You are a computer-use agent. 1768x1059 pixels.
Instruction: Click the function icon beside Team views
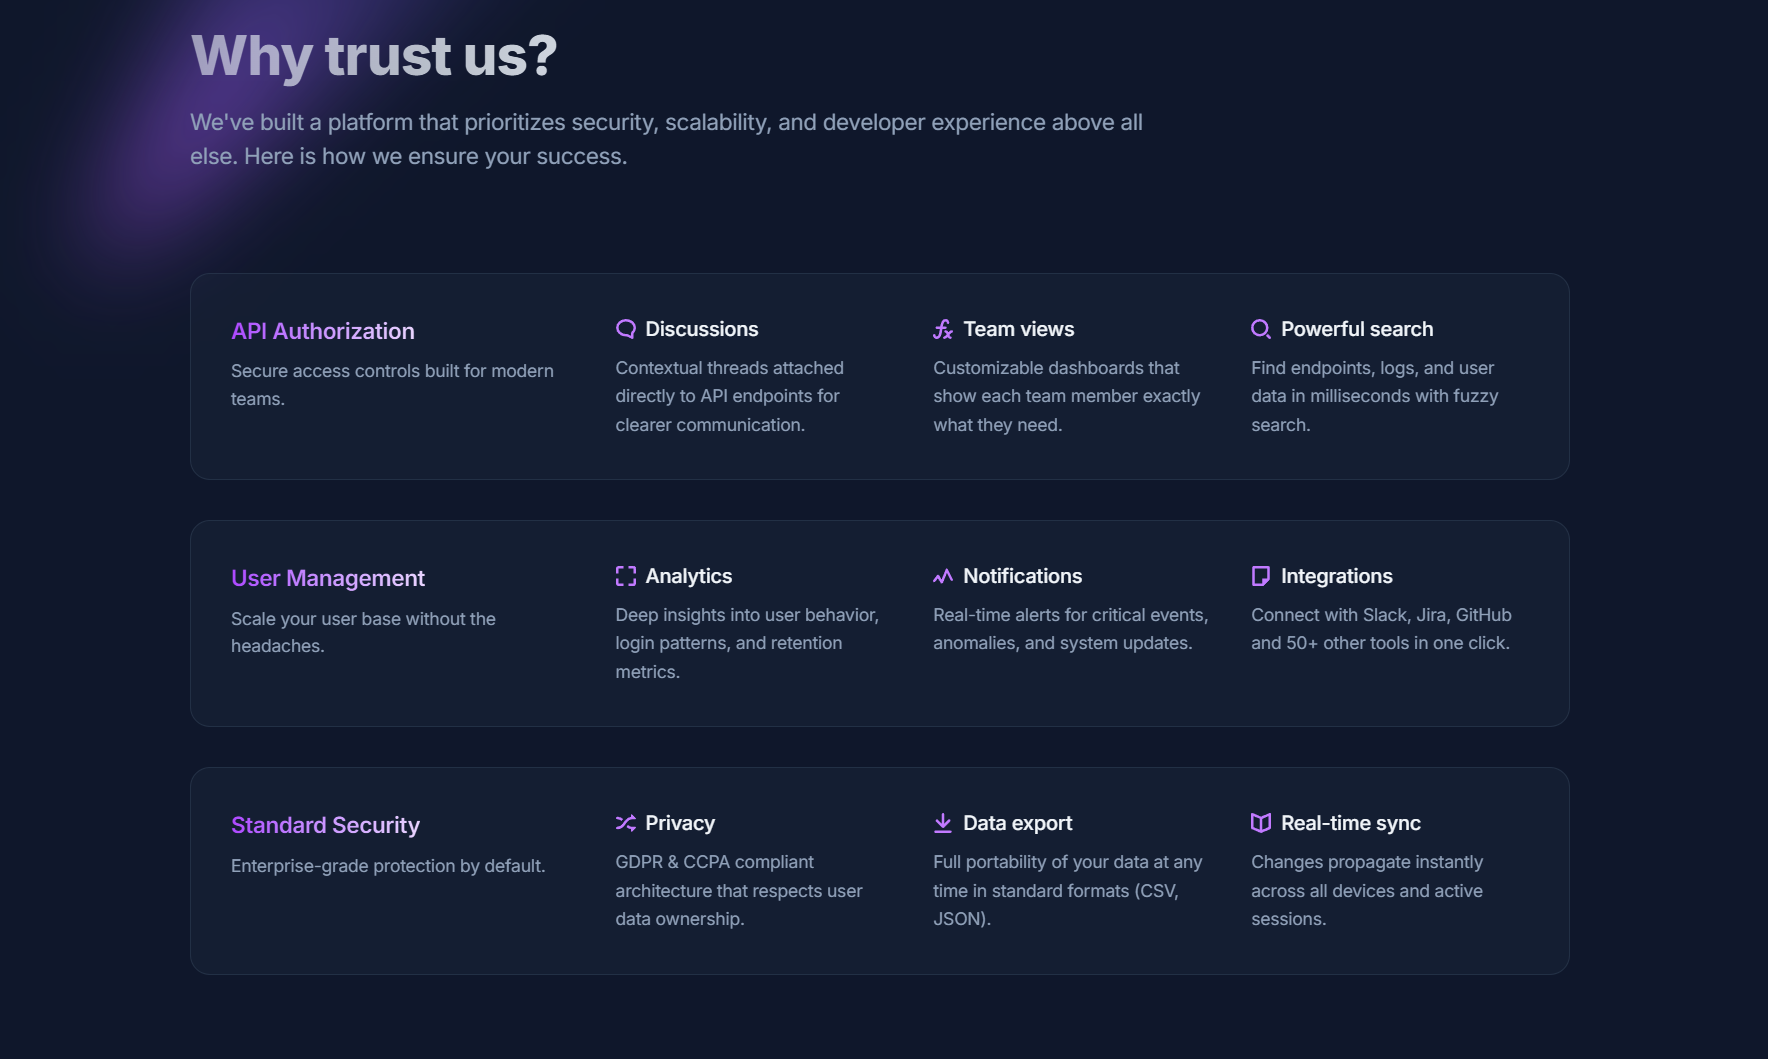pyautogui.click(x=943, y=329)
